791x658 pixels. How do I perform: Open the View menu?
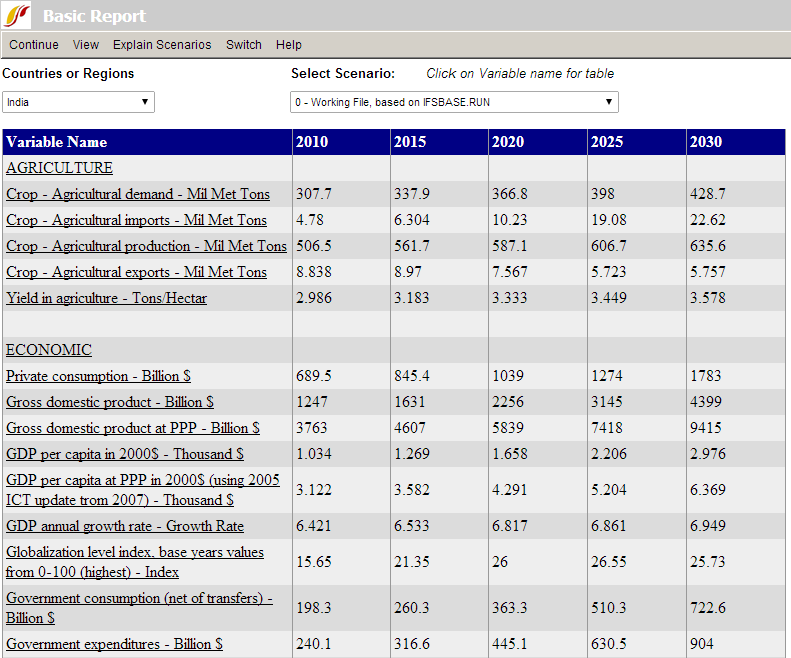(86, 45)
